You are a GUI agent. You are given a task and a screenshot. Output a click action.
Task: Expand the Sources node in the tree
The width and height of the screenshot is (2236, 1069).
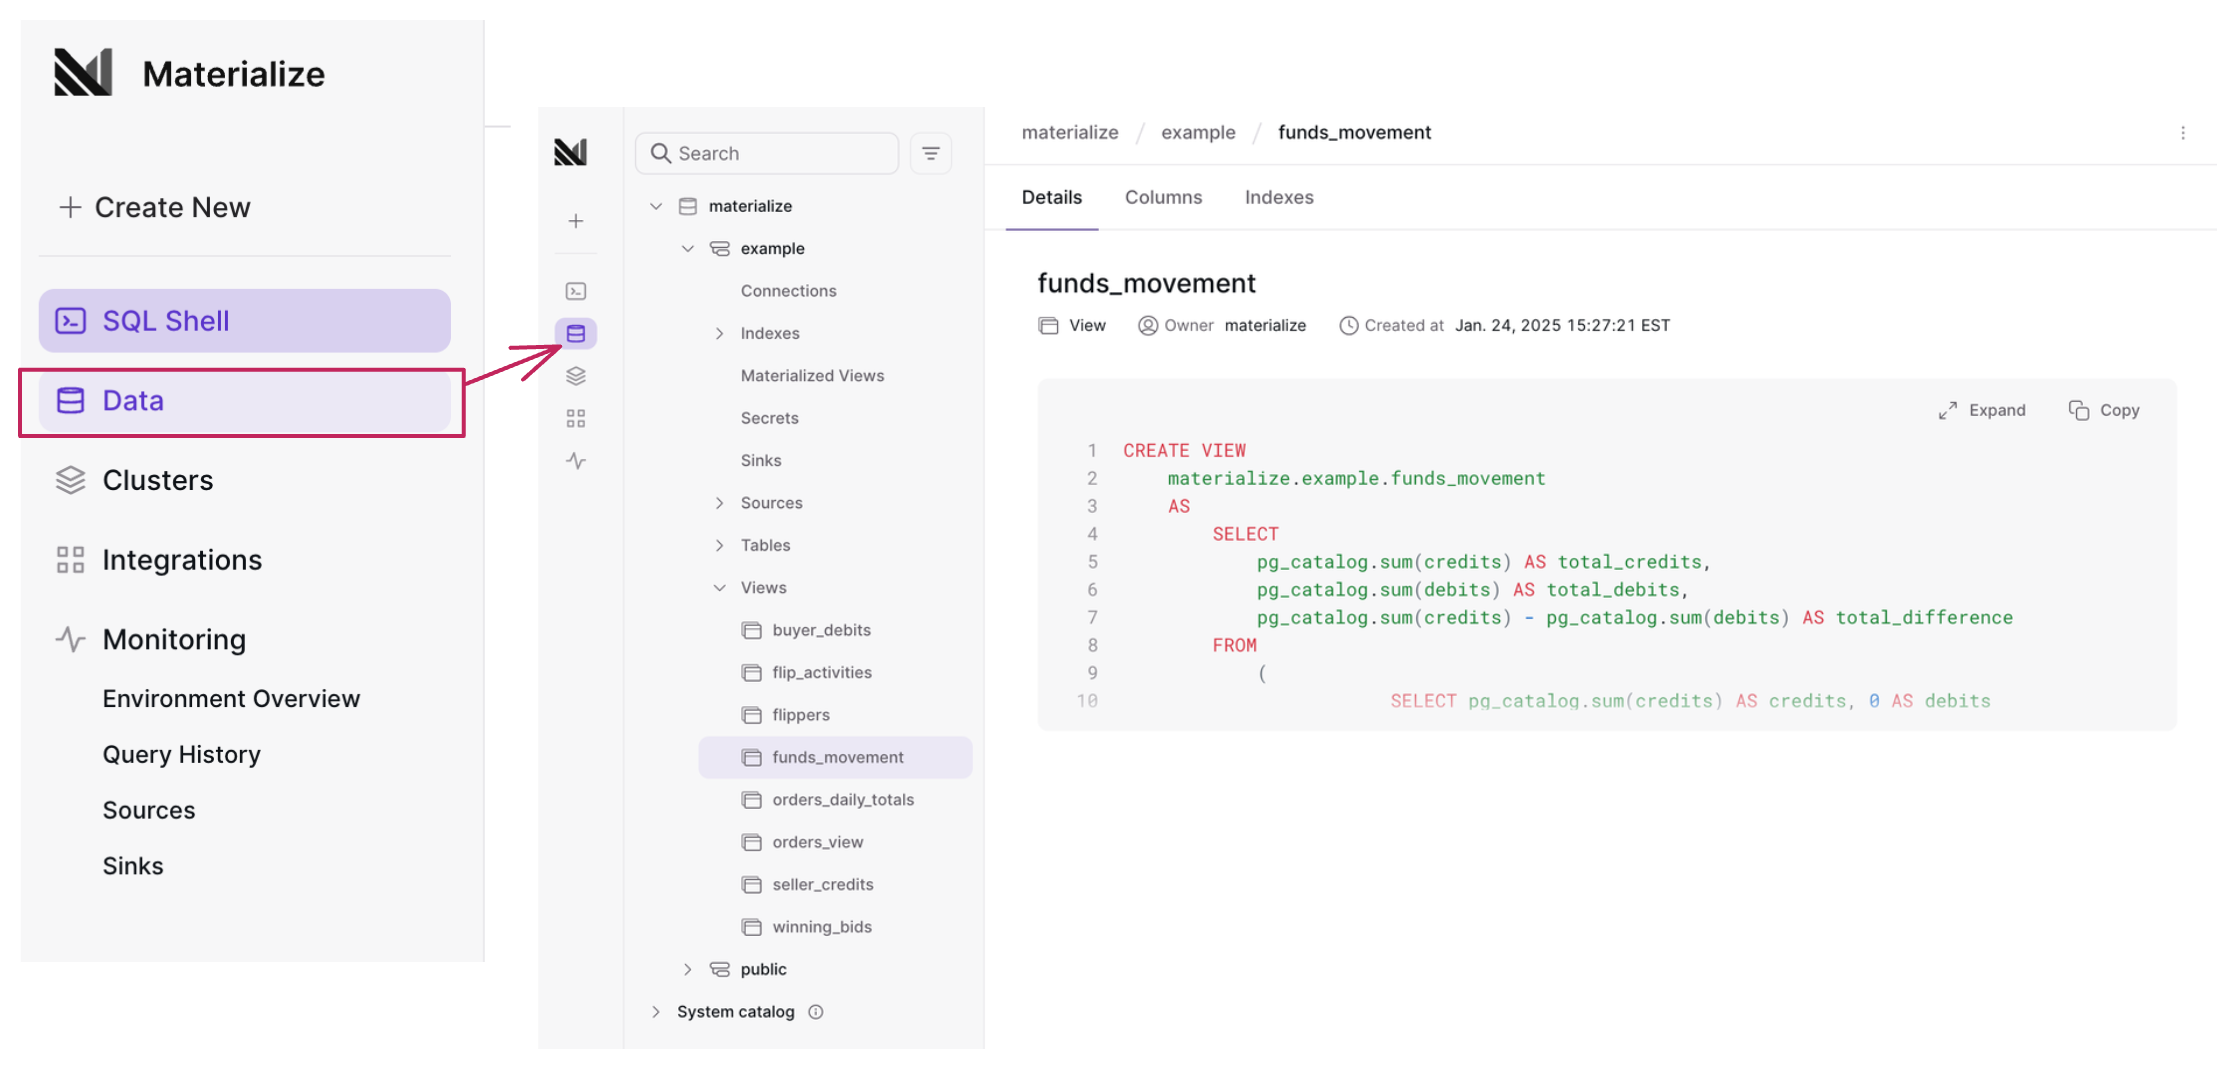click(x=719, y=503)
